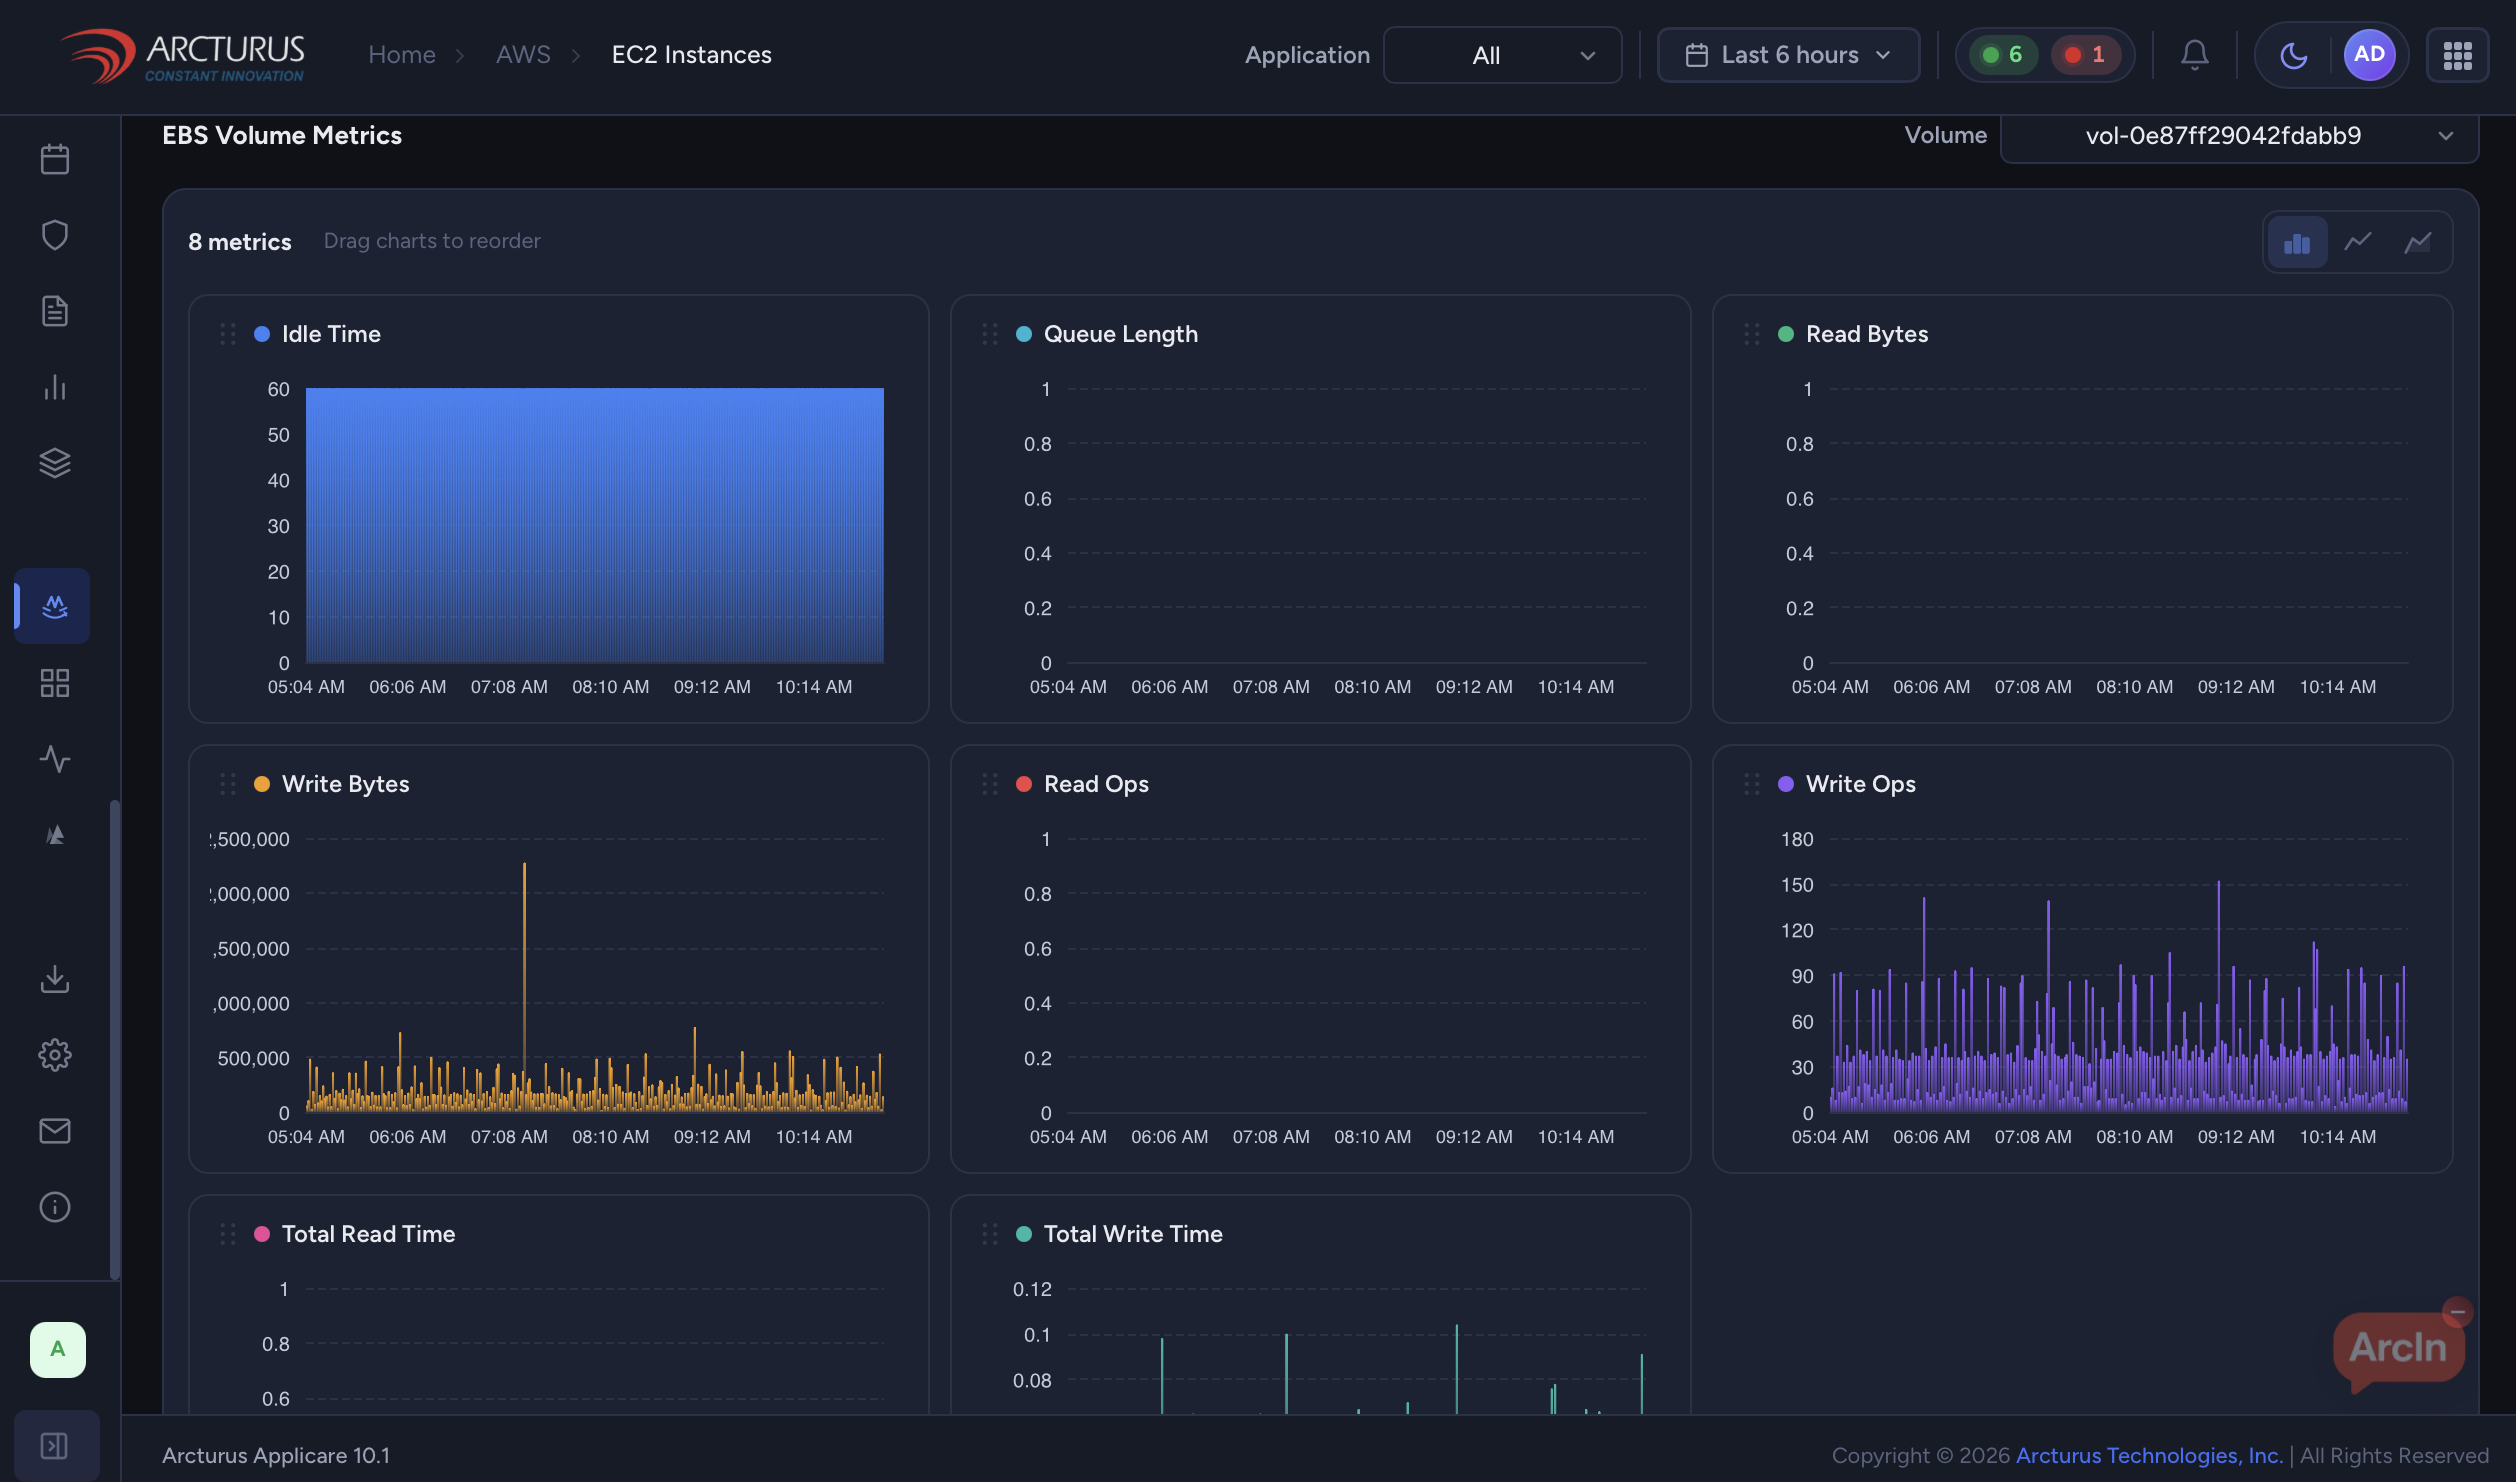Click the Total Write Time chart title
Viewport: 2516px width, 1482px height.
pos(1133,1234)
